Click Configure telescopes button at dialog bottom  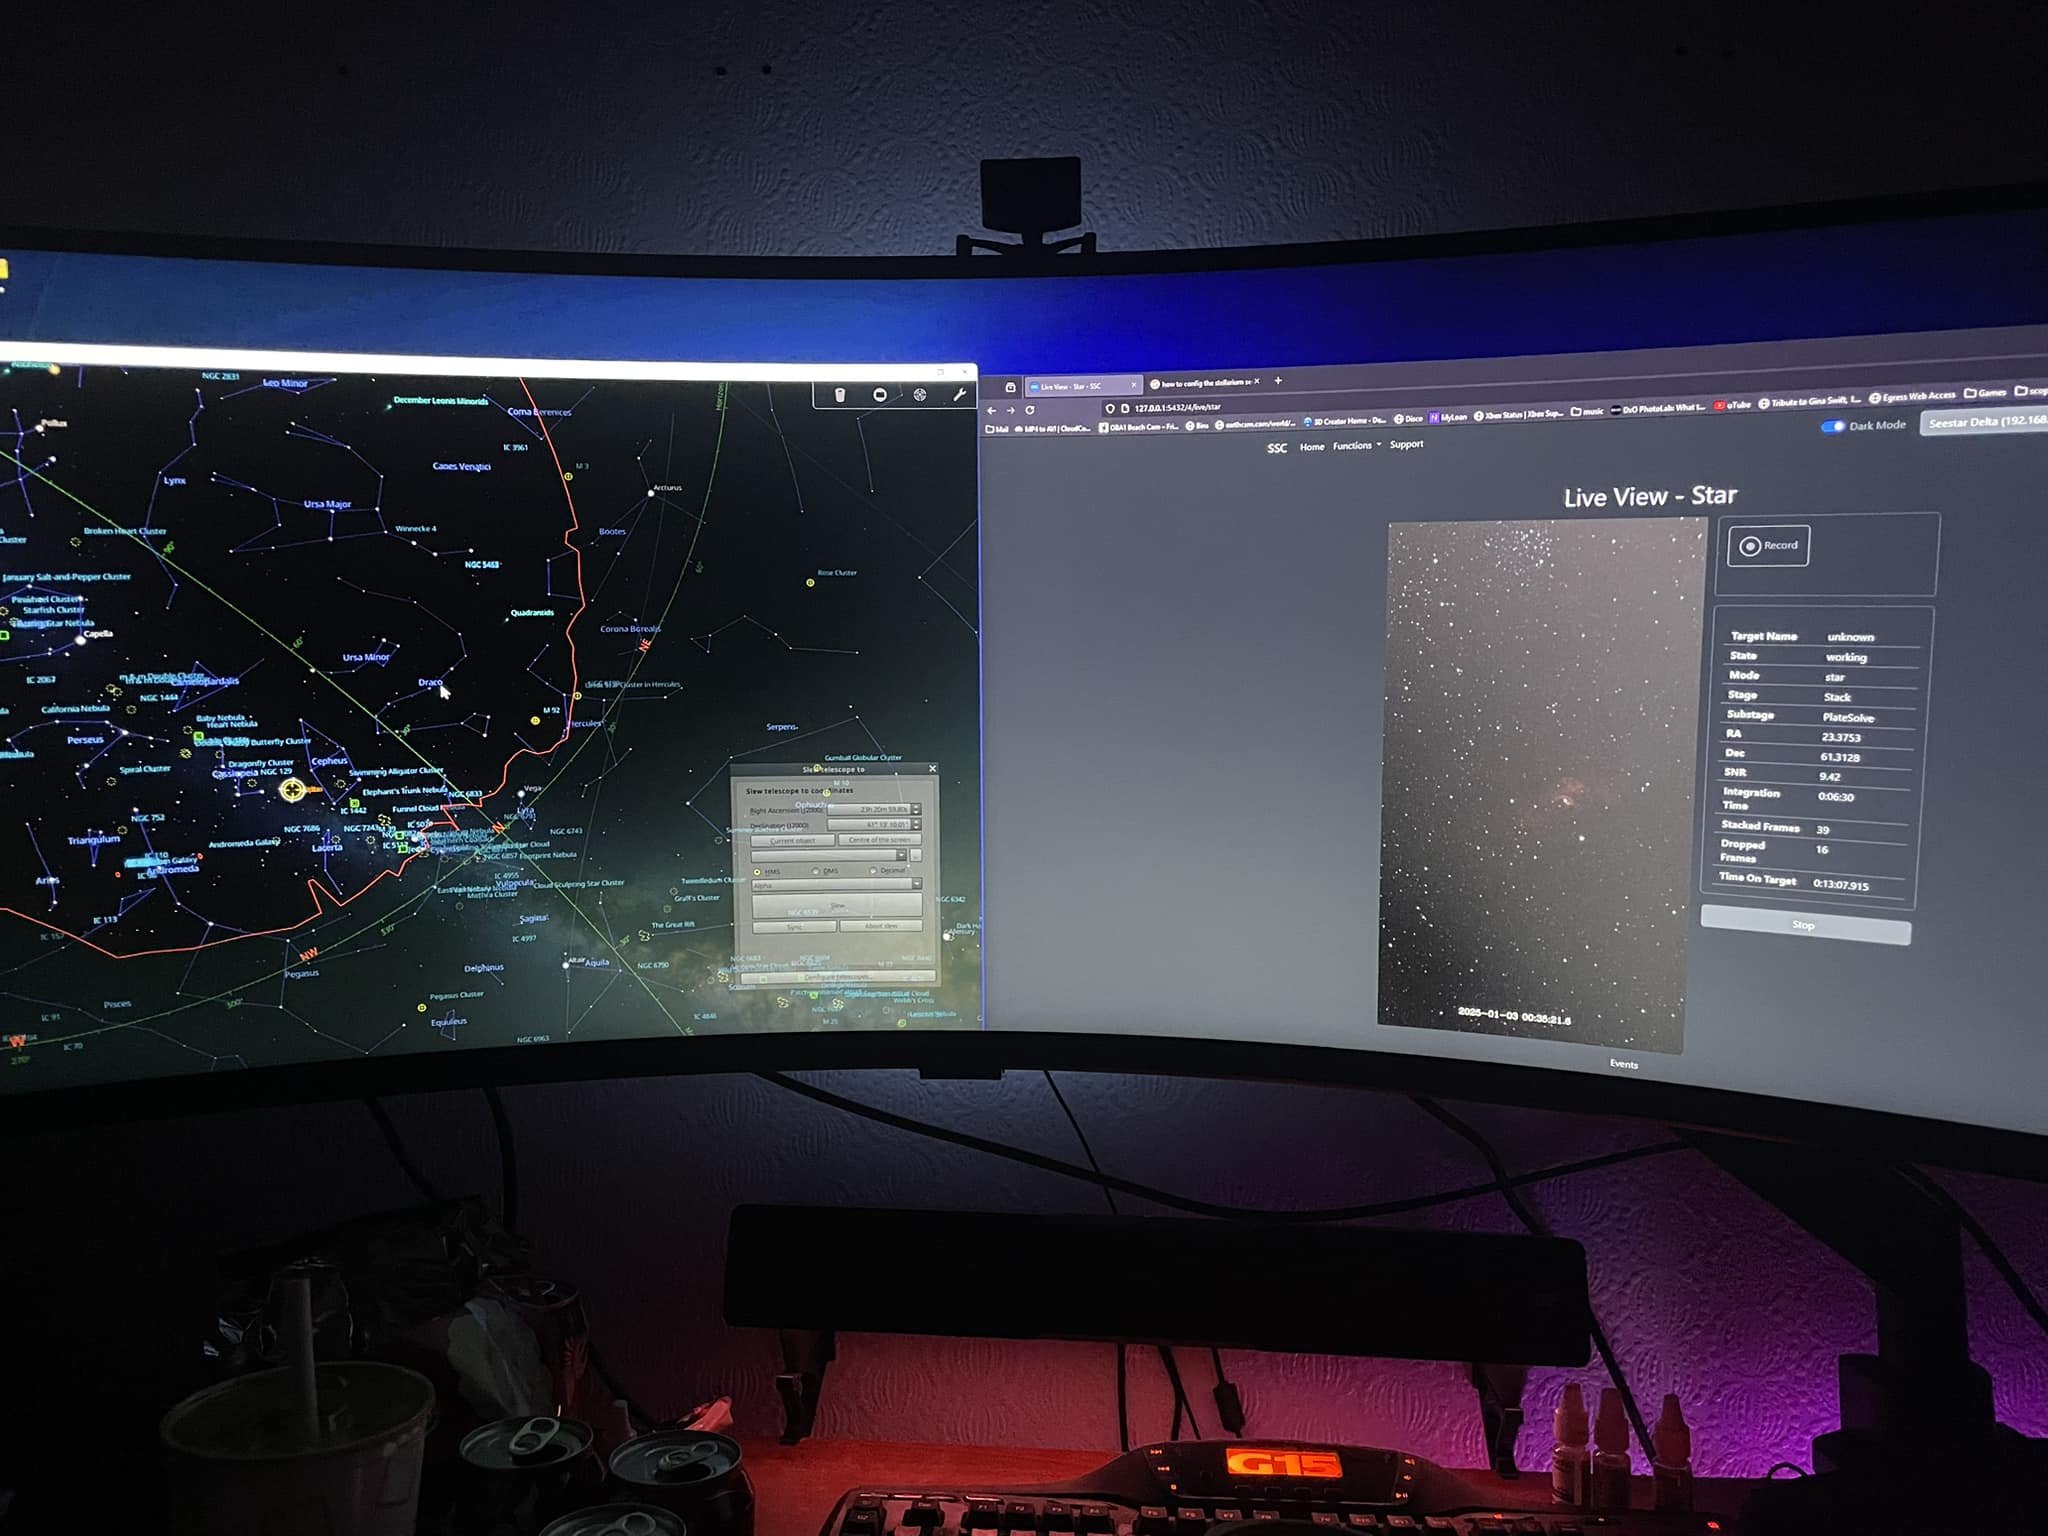pos(838,977)
